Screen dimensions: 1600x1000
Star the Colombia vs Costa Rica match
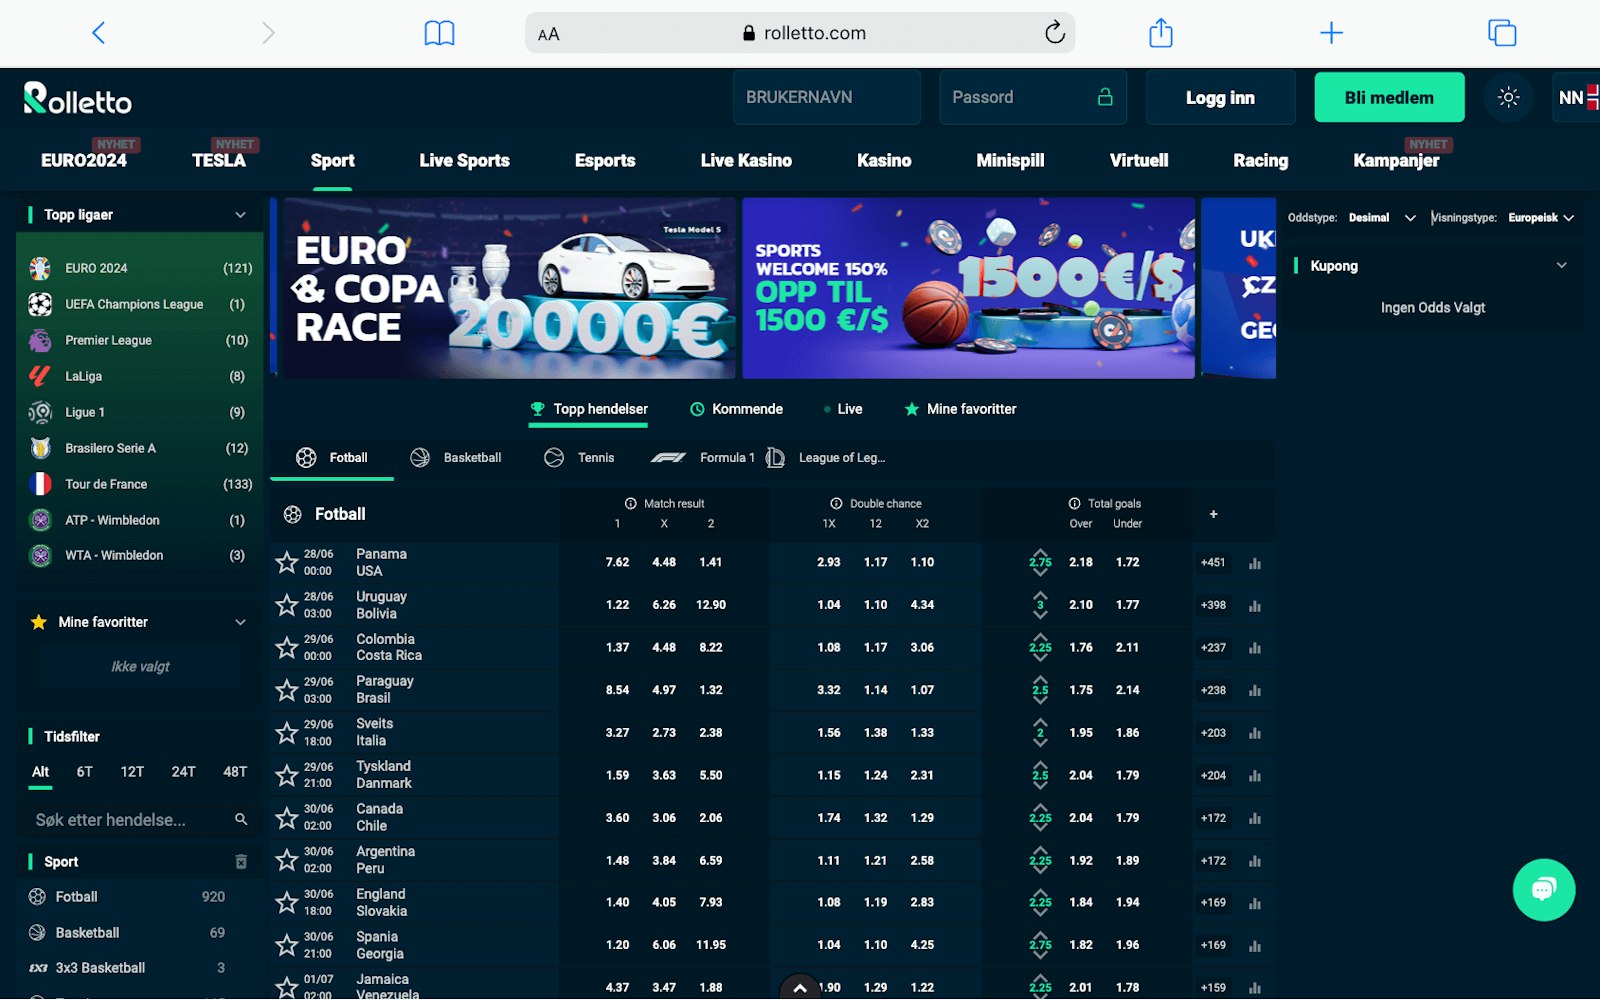pos(287,648)
